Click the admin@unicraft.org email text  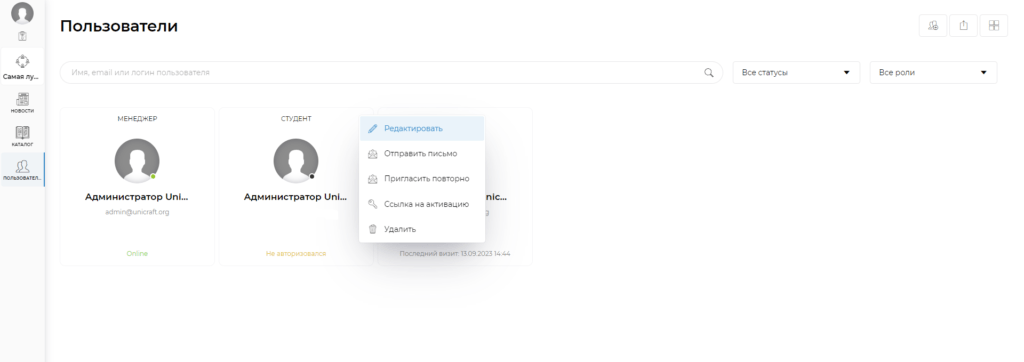(137, 212)
